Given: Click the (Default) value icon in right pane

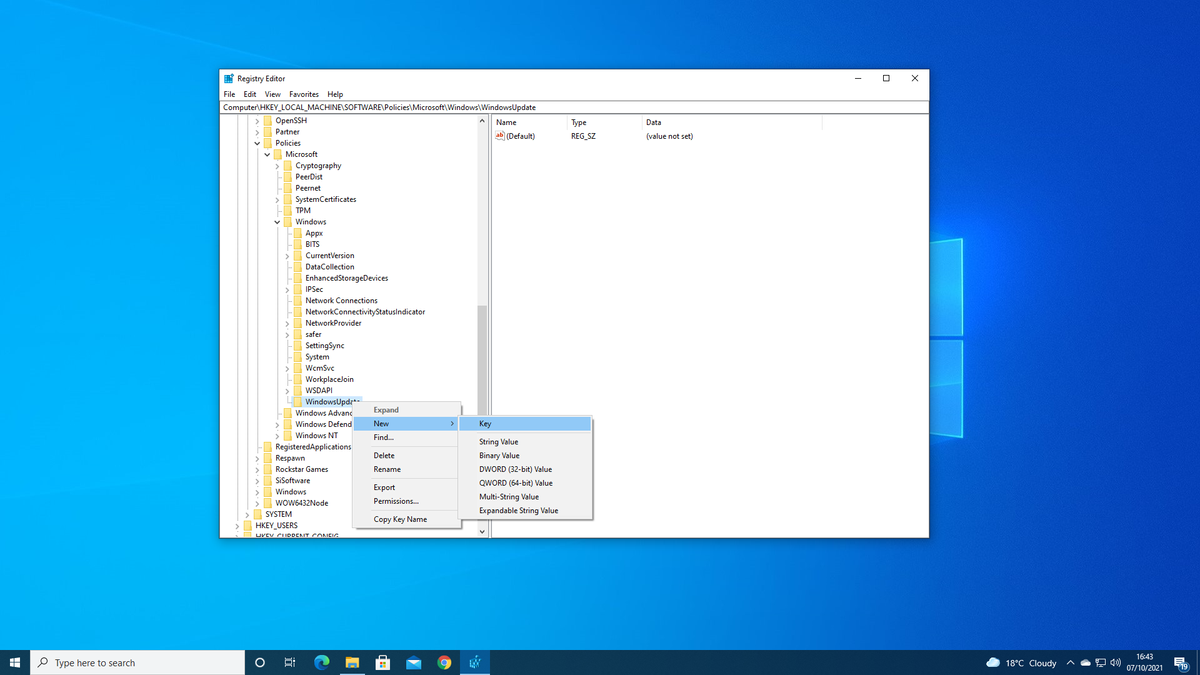Looking at the screenshot, I should coord(501,136).
